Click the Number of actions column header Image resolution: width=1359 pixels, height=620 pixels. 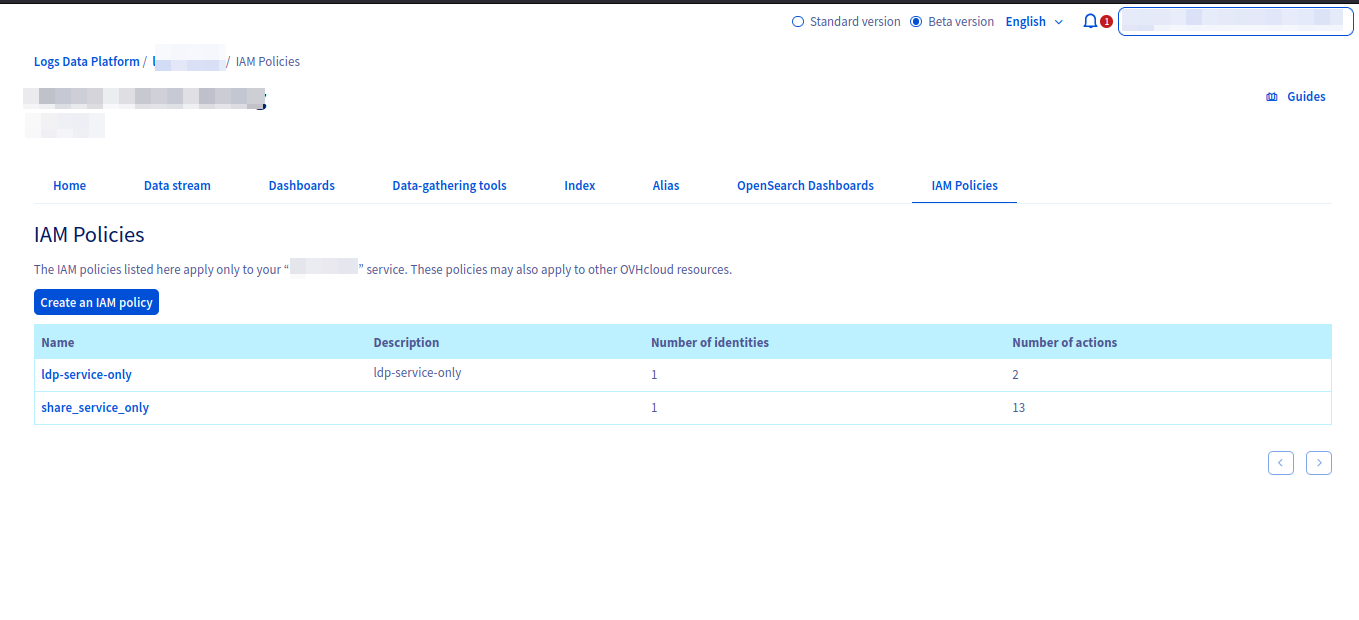pyautogui.click(x=1064, y=343)
